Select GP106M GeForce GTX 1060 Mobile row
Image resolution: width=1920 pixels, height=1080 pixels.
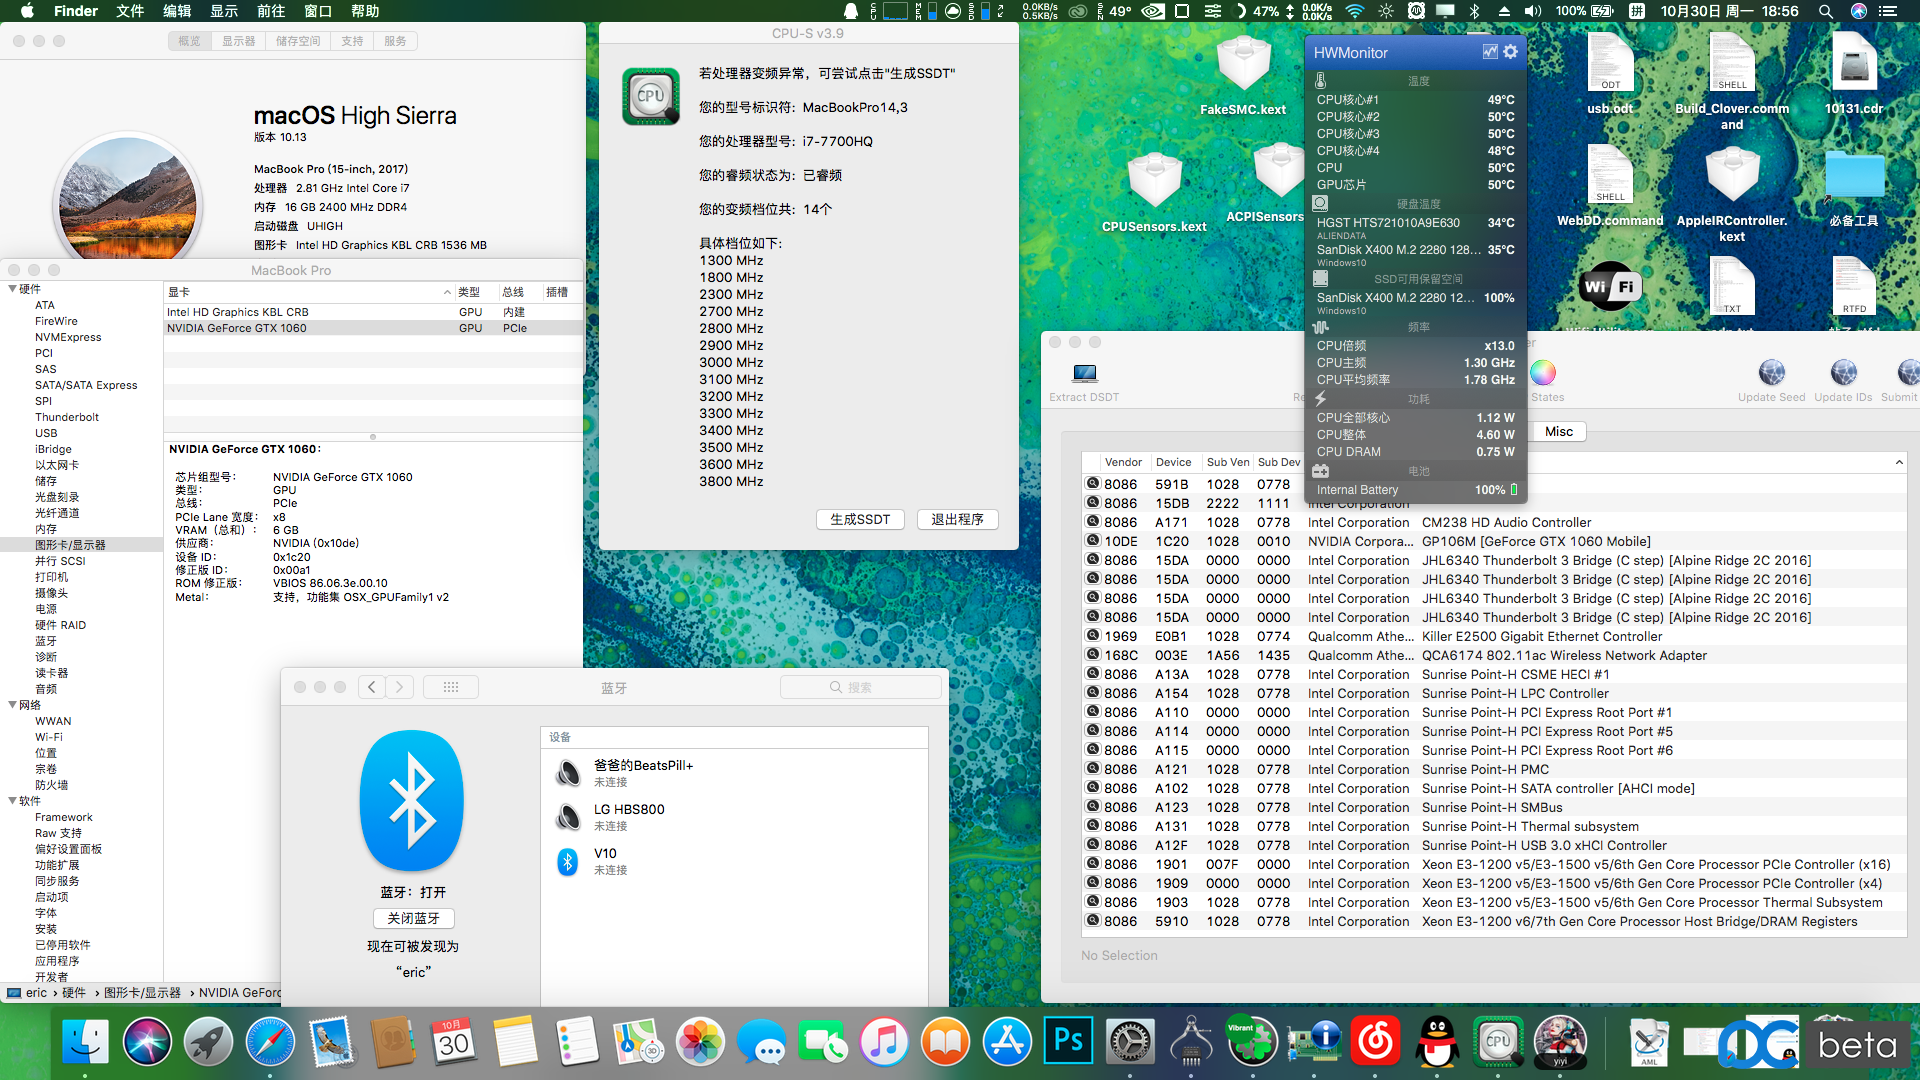pos(1494,541)
